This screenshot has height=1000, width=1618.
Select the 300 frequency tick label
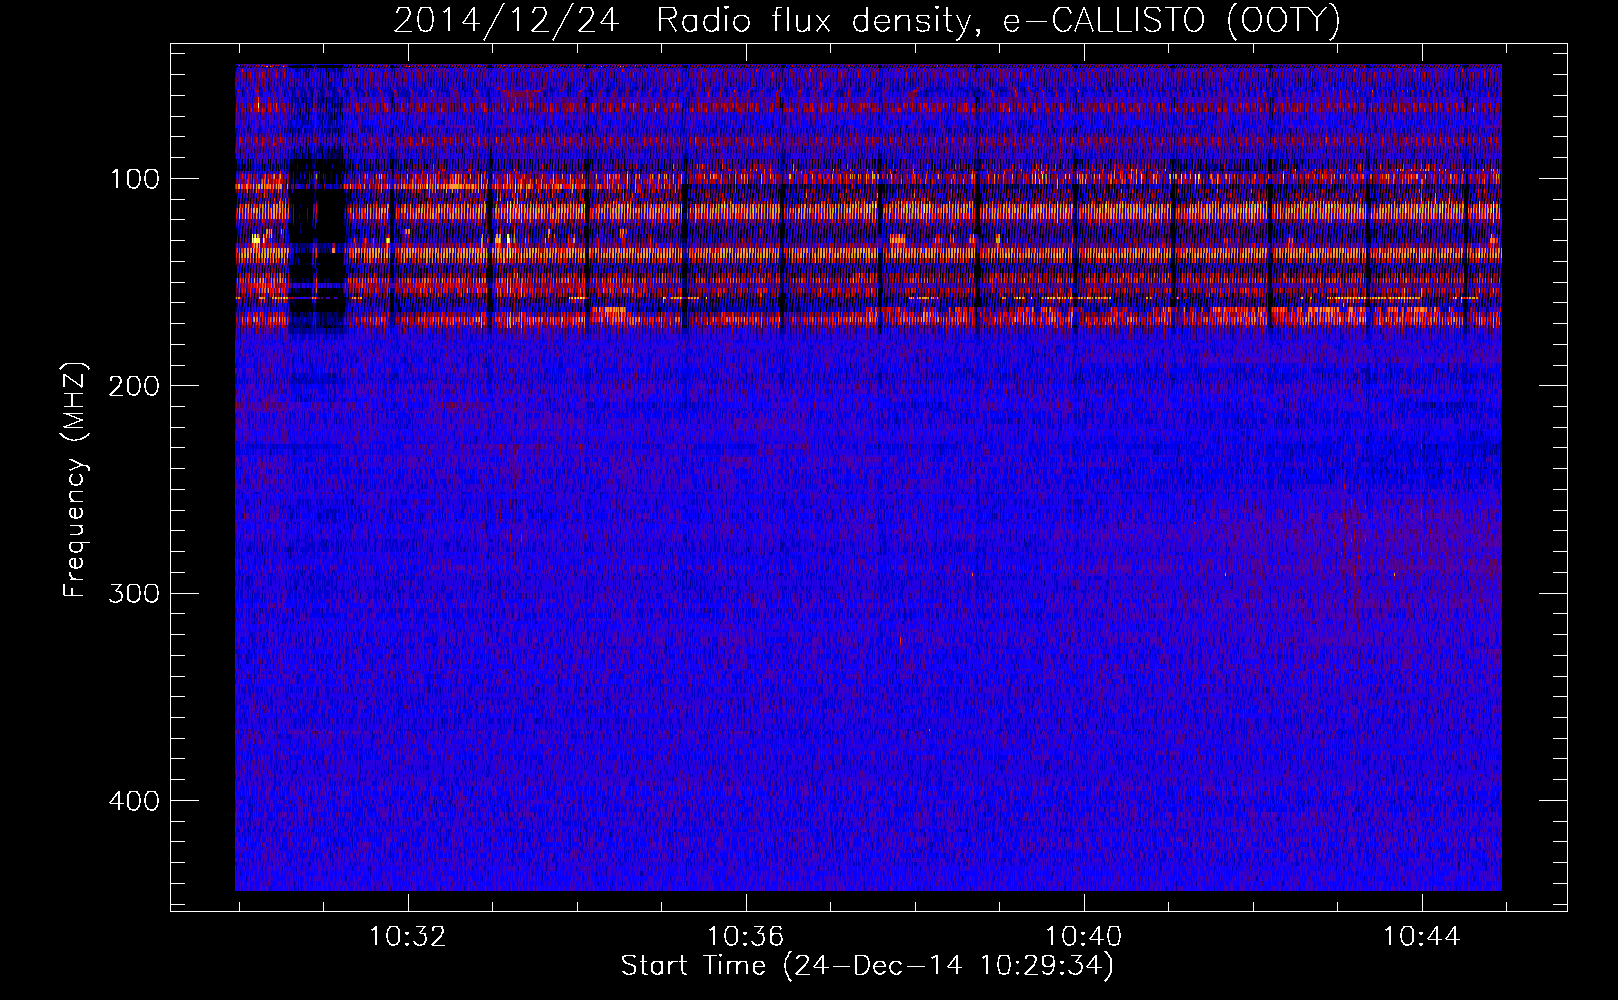[x=133, y=593]
